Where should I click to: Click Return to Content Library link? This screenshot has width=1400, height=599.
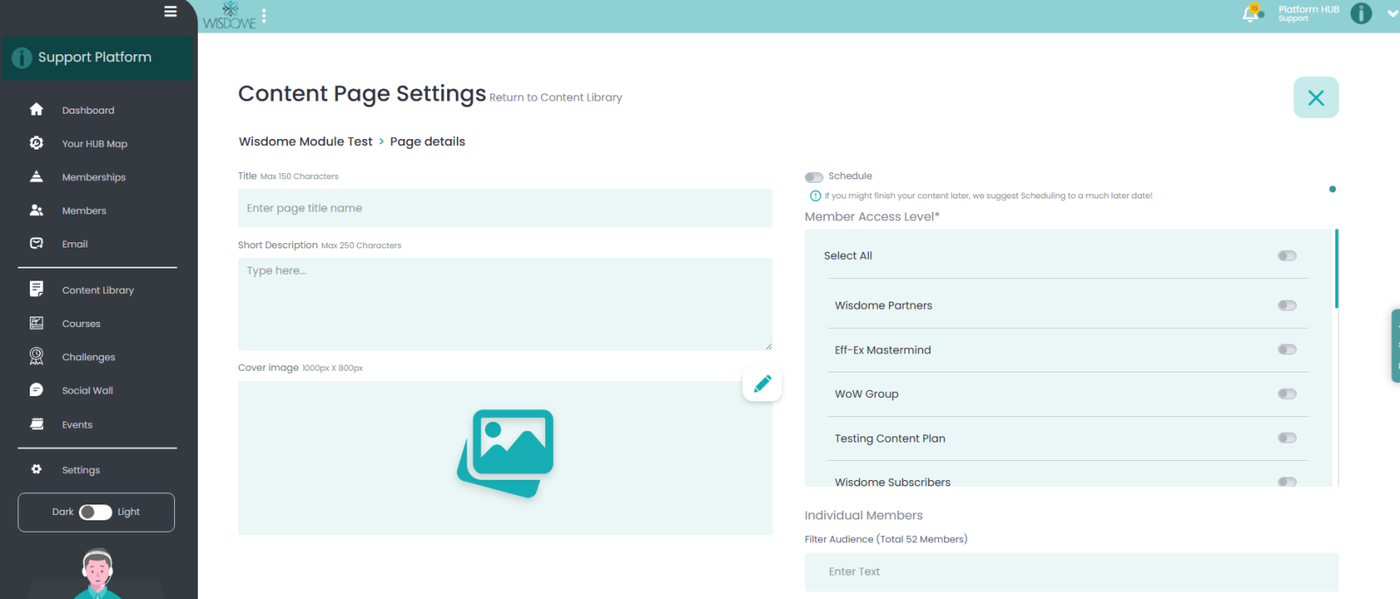(x=556, y=97)
